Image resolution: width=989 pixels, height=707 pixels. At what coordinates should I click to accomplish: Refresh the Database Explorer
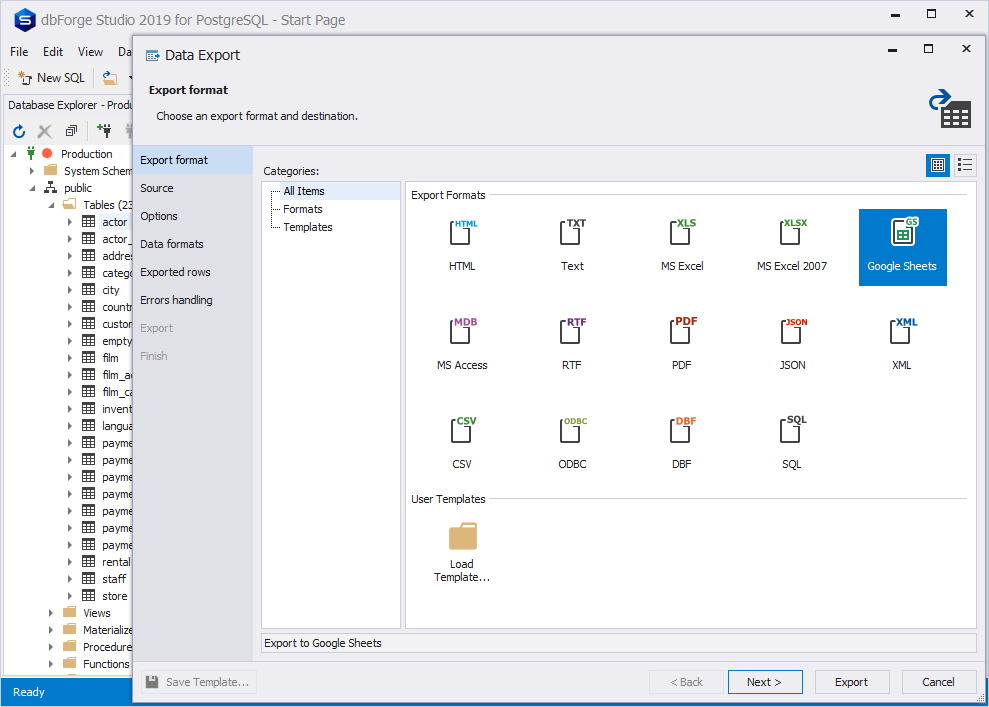[x=19, y=131]
